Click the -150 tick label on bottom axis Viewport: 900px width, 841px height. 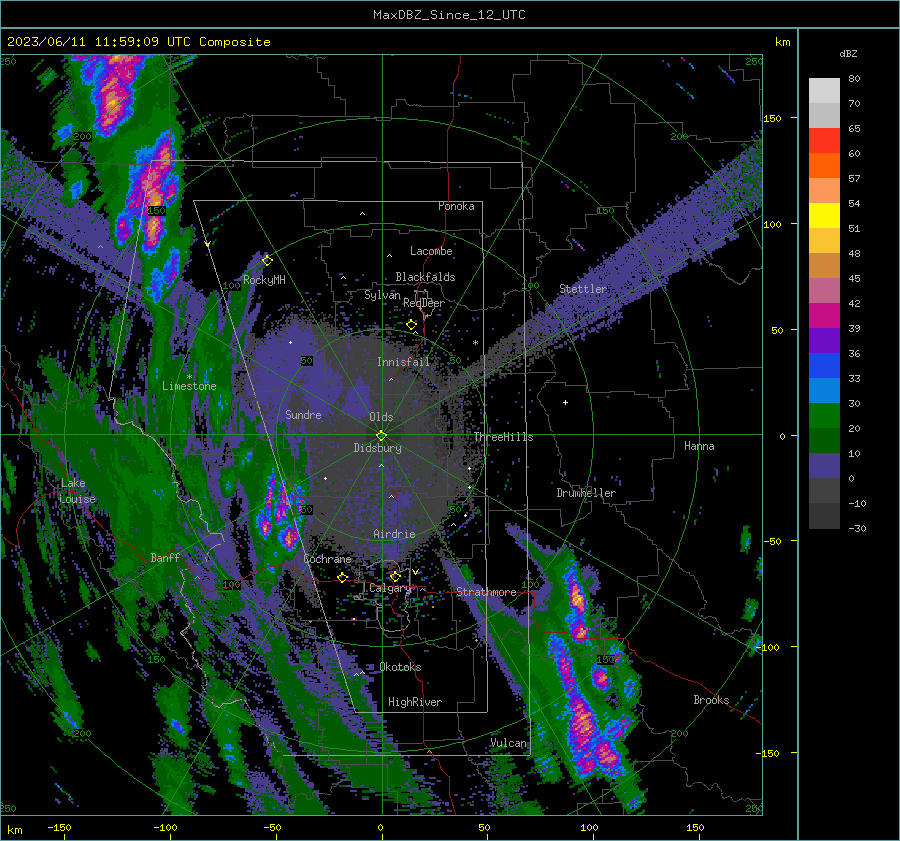pyautogui.click(x=59, y=827)
